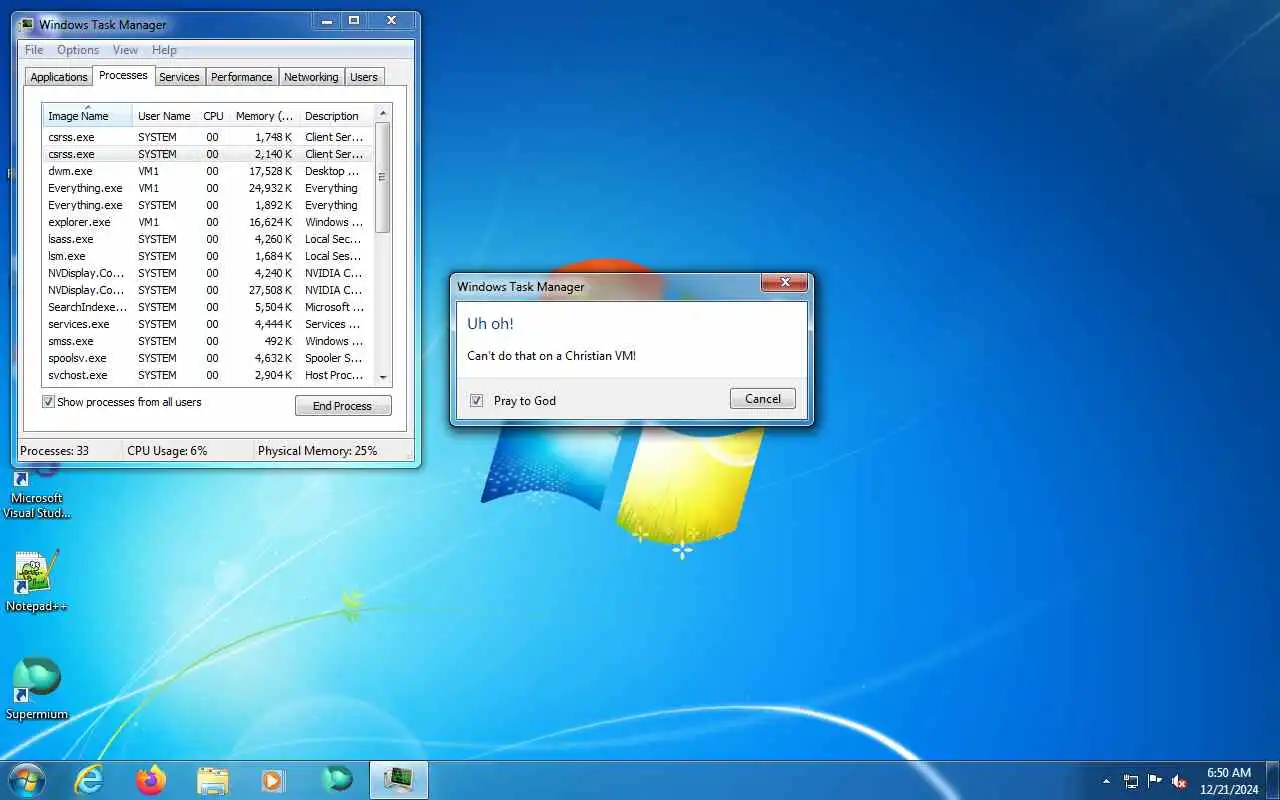Select the explorer.exe process
The height and width of the screenshot is (800, 1280).
pos(208,222)
